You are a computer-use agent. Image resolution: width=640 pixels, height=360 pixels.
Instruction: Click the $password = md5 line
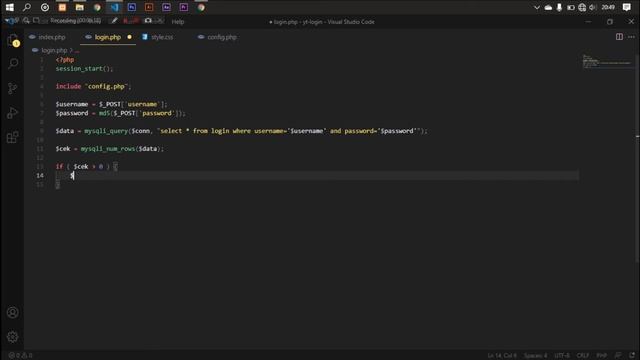click(x=120, y=113)
